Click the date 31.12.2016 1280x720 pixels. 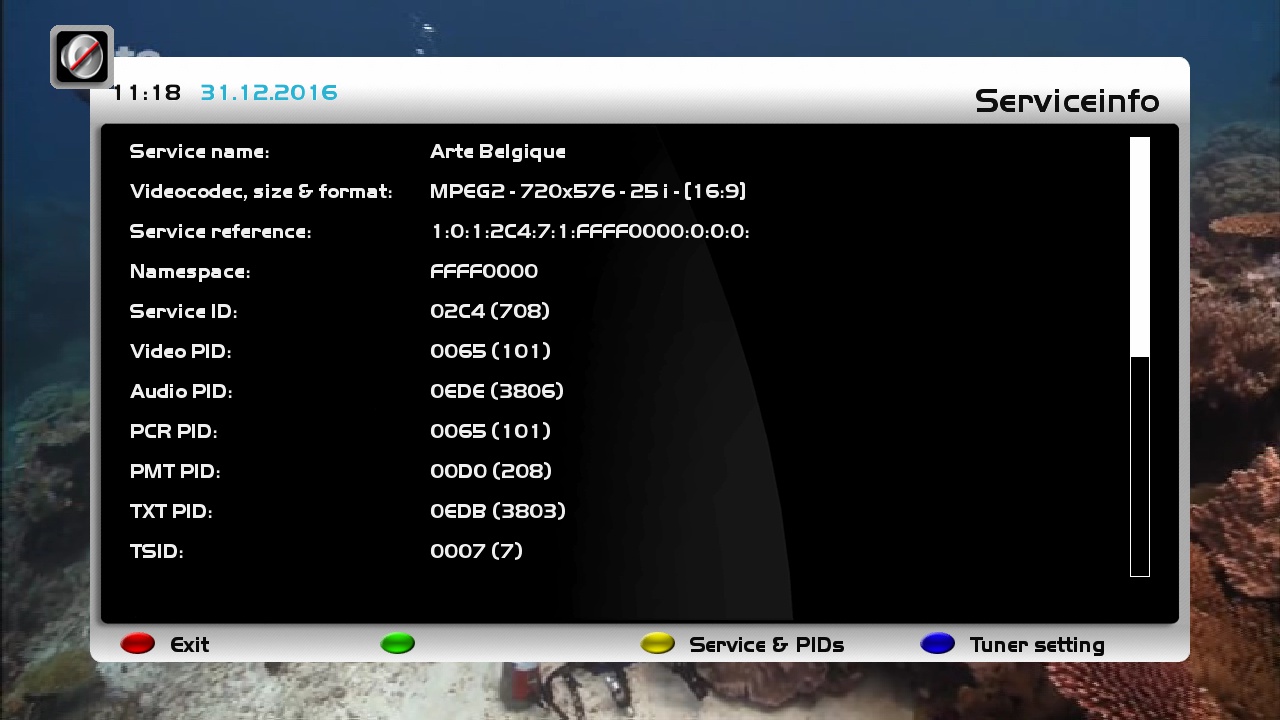point(268,93)
